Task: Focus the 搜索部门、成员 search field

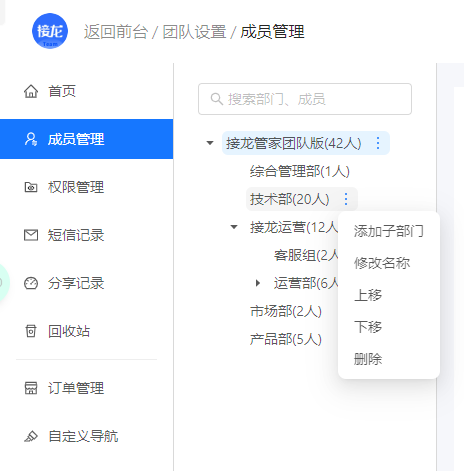Action: [x=305, y=99]
